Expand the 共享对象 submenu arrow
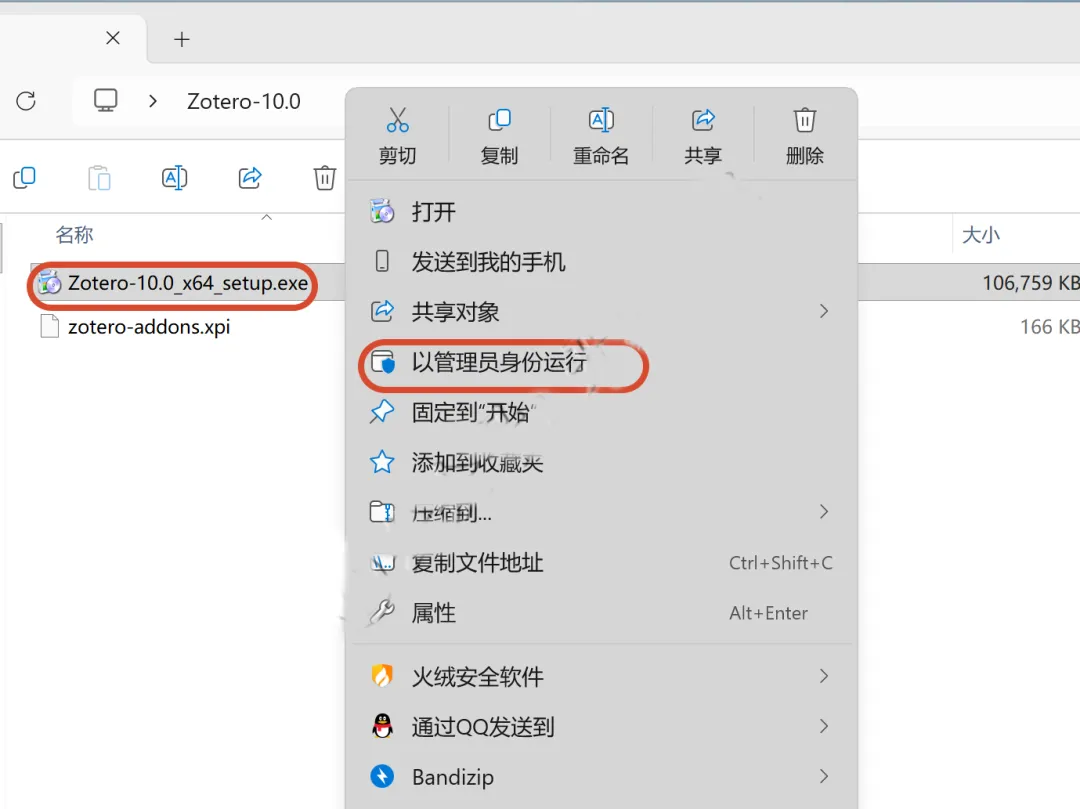 pyautogui.click(x=824, y=311)
